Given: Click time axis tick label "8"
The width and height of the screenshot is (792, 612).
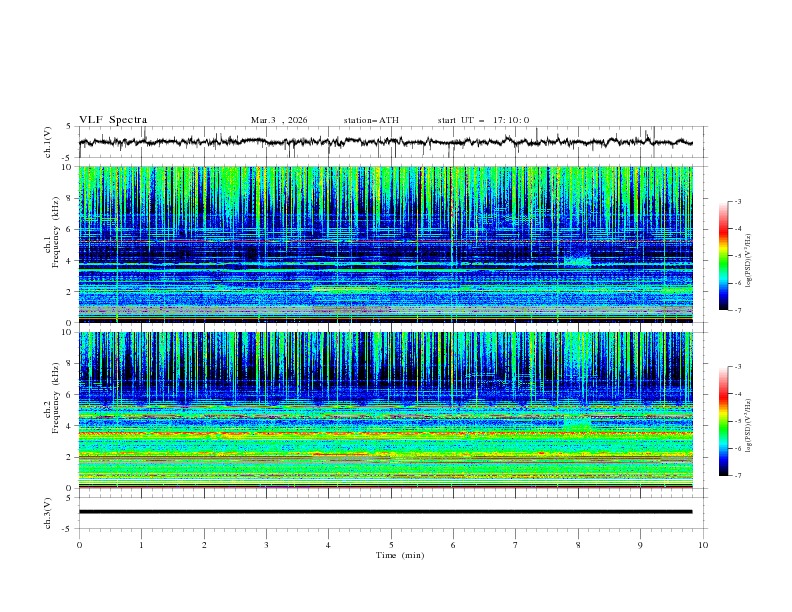Looking at the screenshot, I should [x=578, y=545].
